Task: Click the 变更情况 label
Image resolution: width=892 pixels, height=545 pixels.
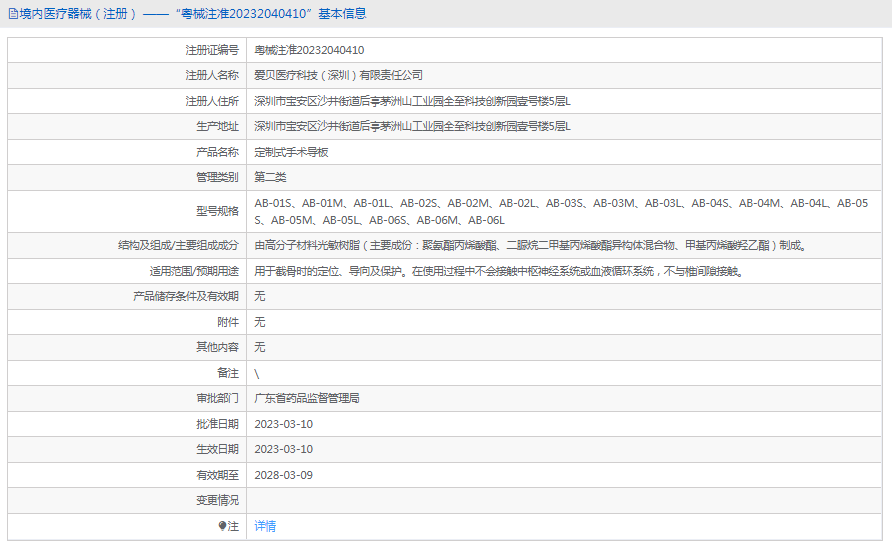Action: pos(217,500)
